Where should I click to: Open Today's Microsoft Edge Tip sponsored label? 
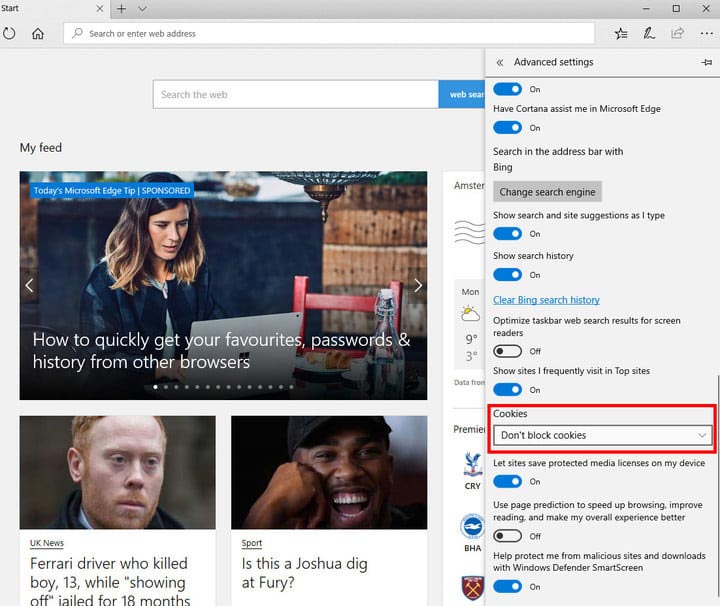point(112,191)
